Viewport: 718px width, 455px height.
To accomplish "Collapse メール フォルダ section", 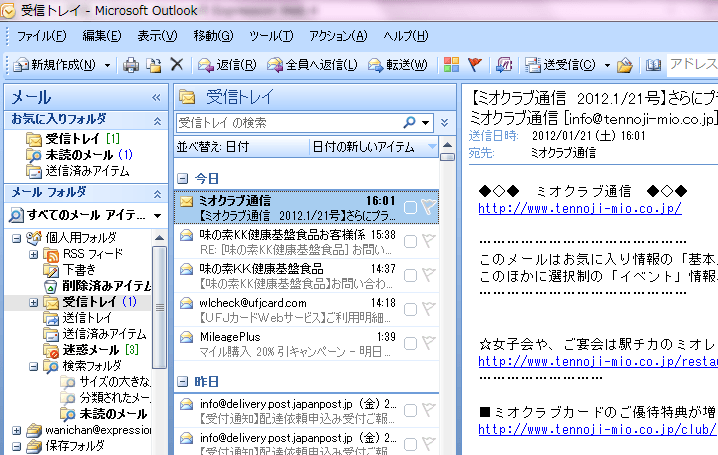I will click(157, 194).
